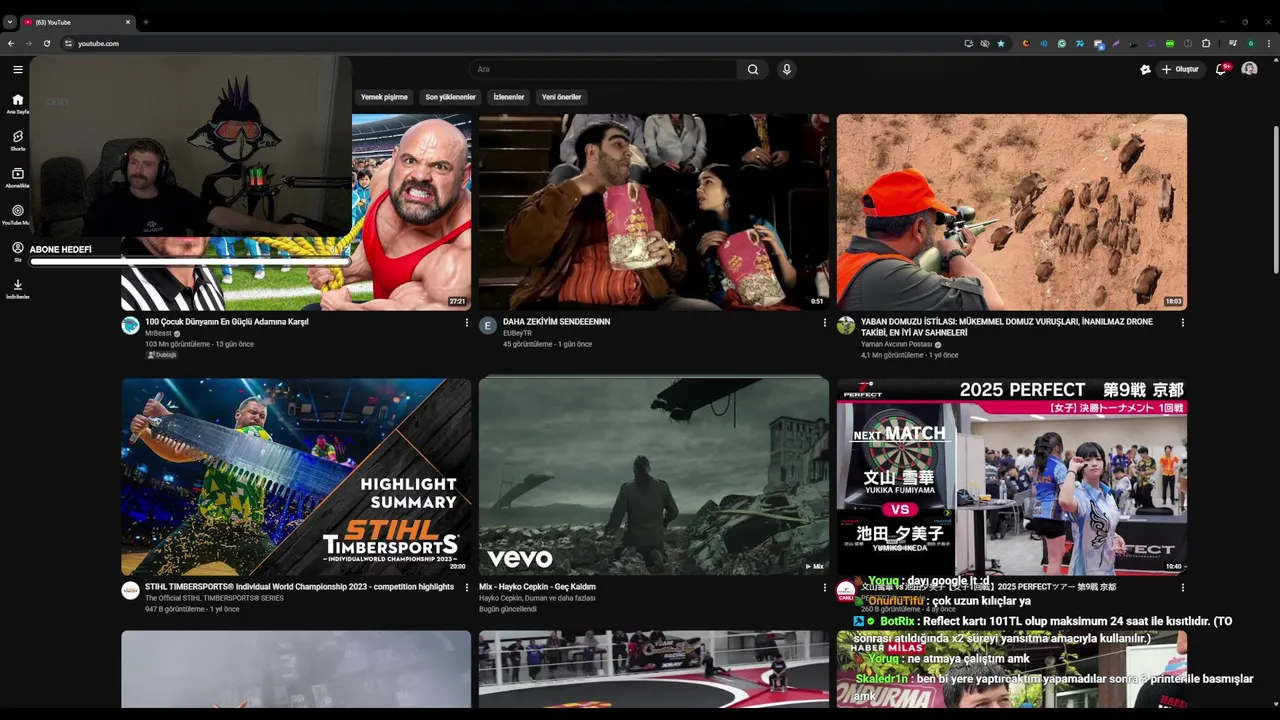The image size is (1280, 720).
Task: Click the sparkle icon left of Oluştur
Action: coord(1145,69)
